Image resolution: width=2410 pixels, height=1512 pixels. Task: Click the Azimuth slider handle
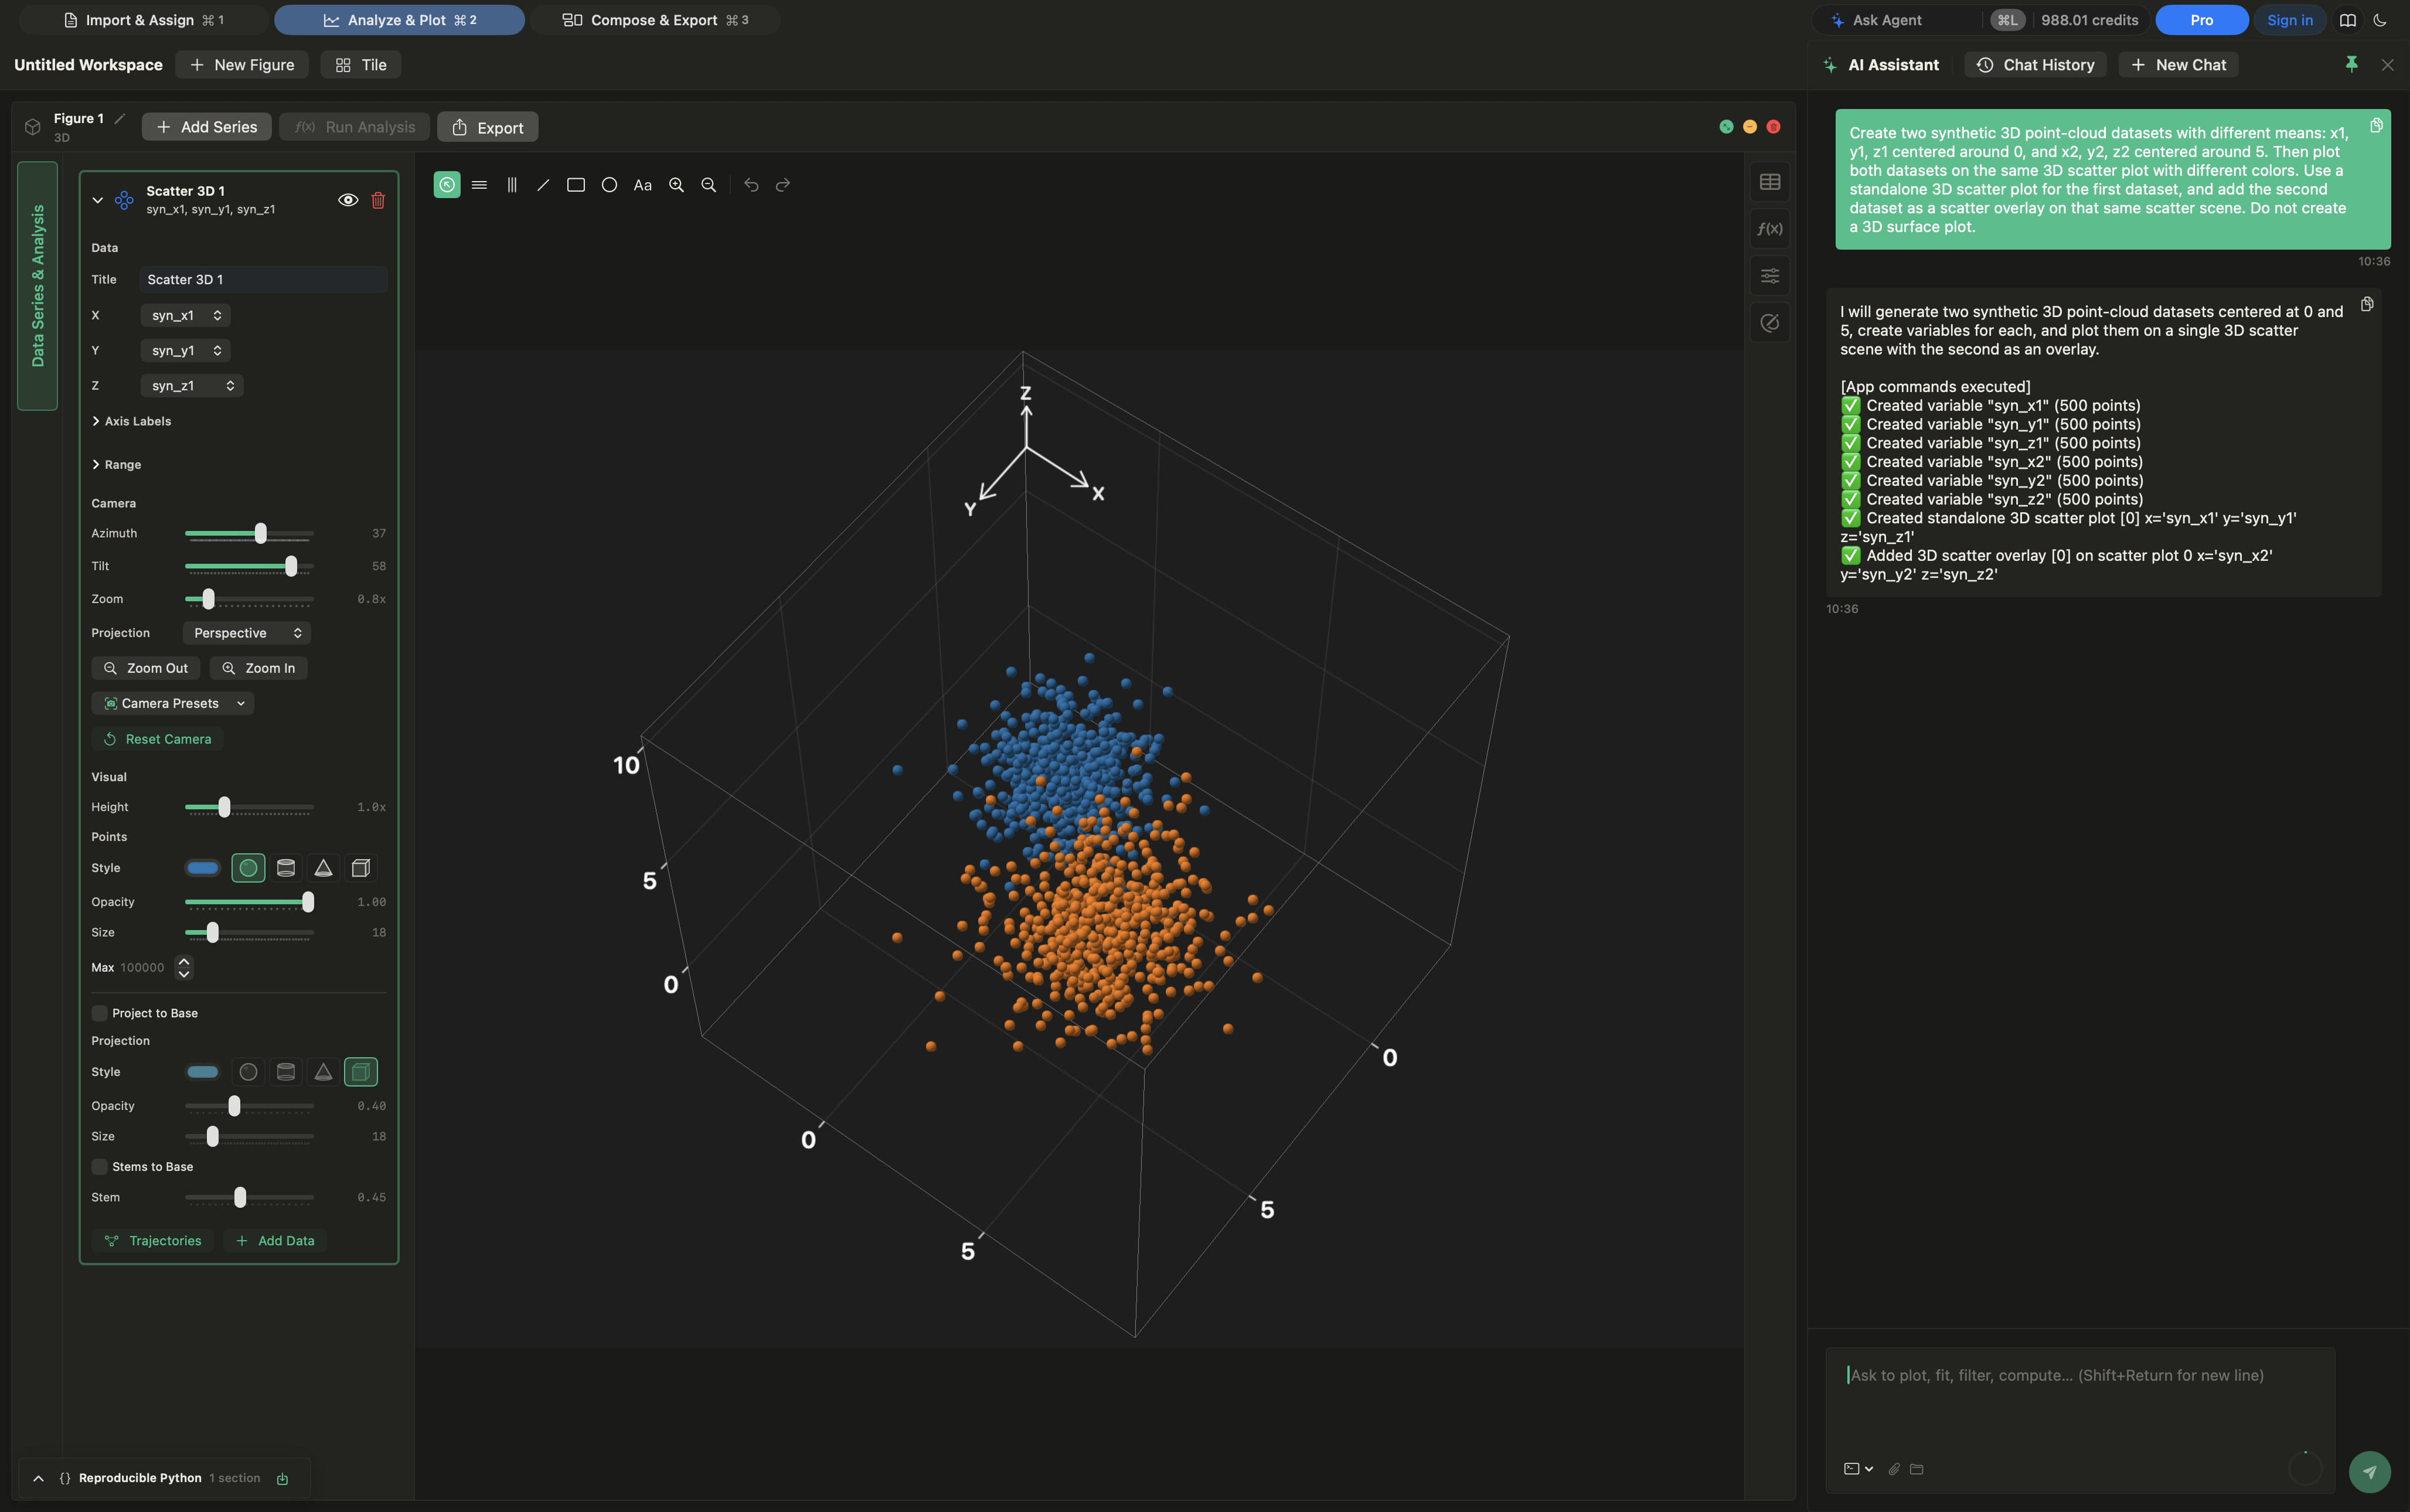click(x=261, y=533)
